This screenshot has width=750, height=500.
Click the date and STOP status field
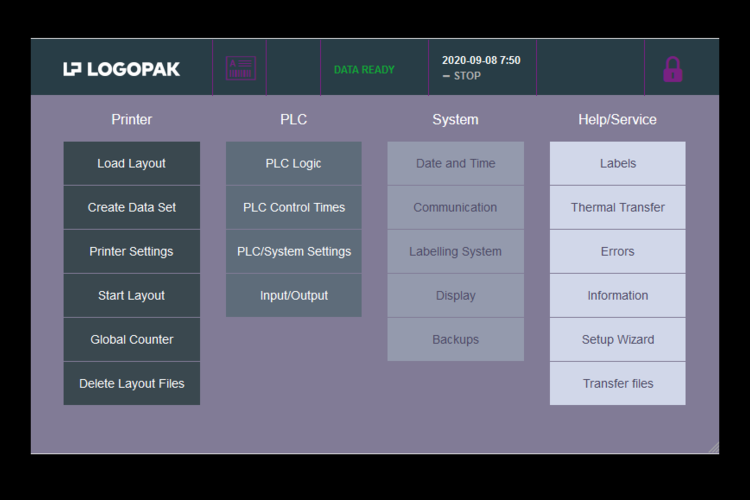point(481,68)
